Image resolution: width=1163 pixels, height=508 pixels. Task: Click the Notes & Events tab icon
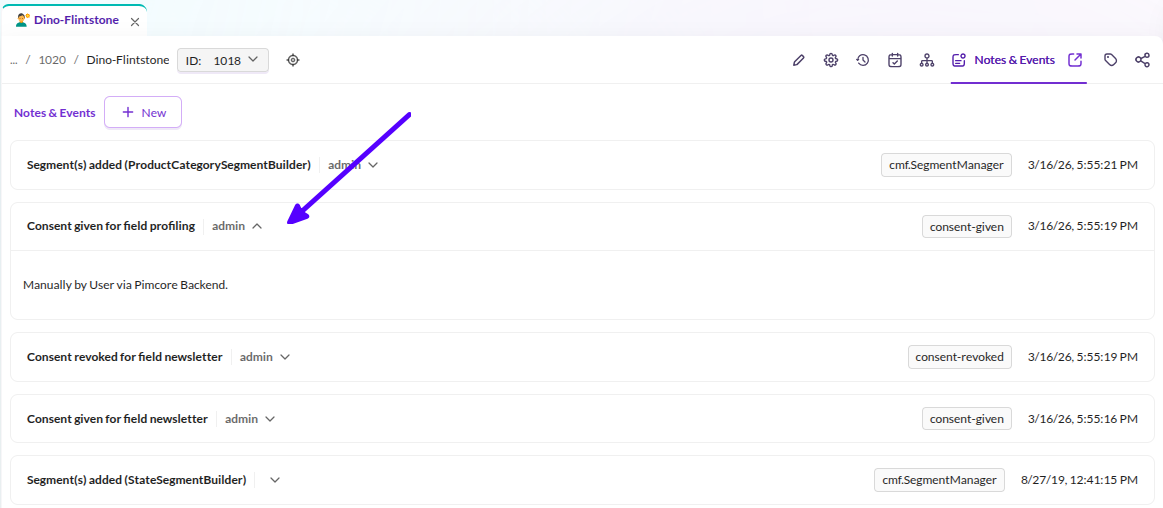(x=959, y=60)
